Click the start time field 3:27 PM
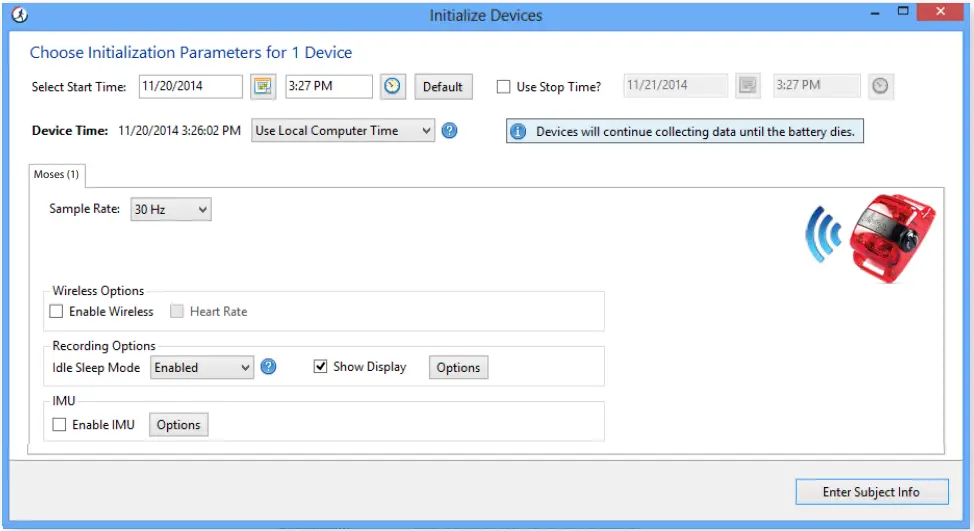Viewport: 974px width, 531px height. point(329,86)
